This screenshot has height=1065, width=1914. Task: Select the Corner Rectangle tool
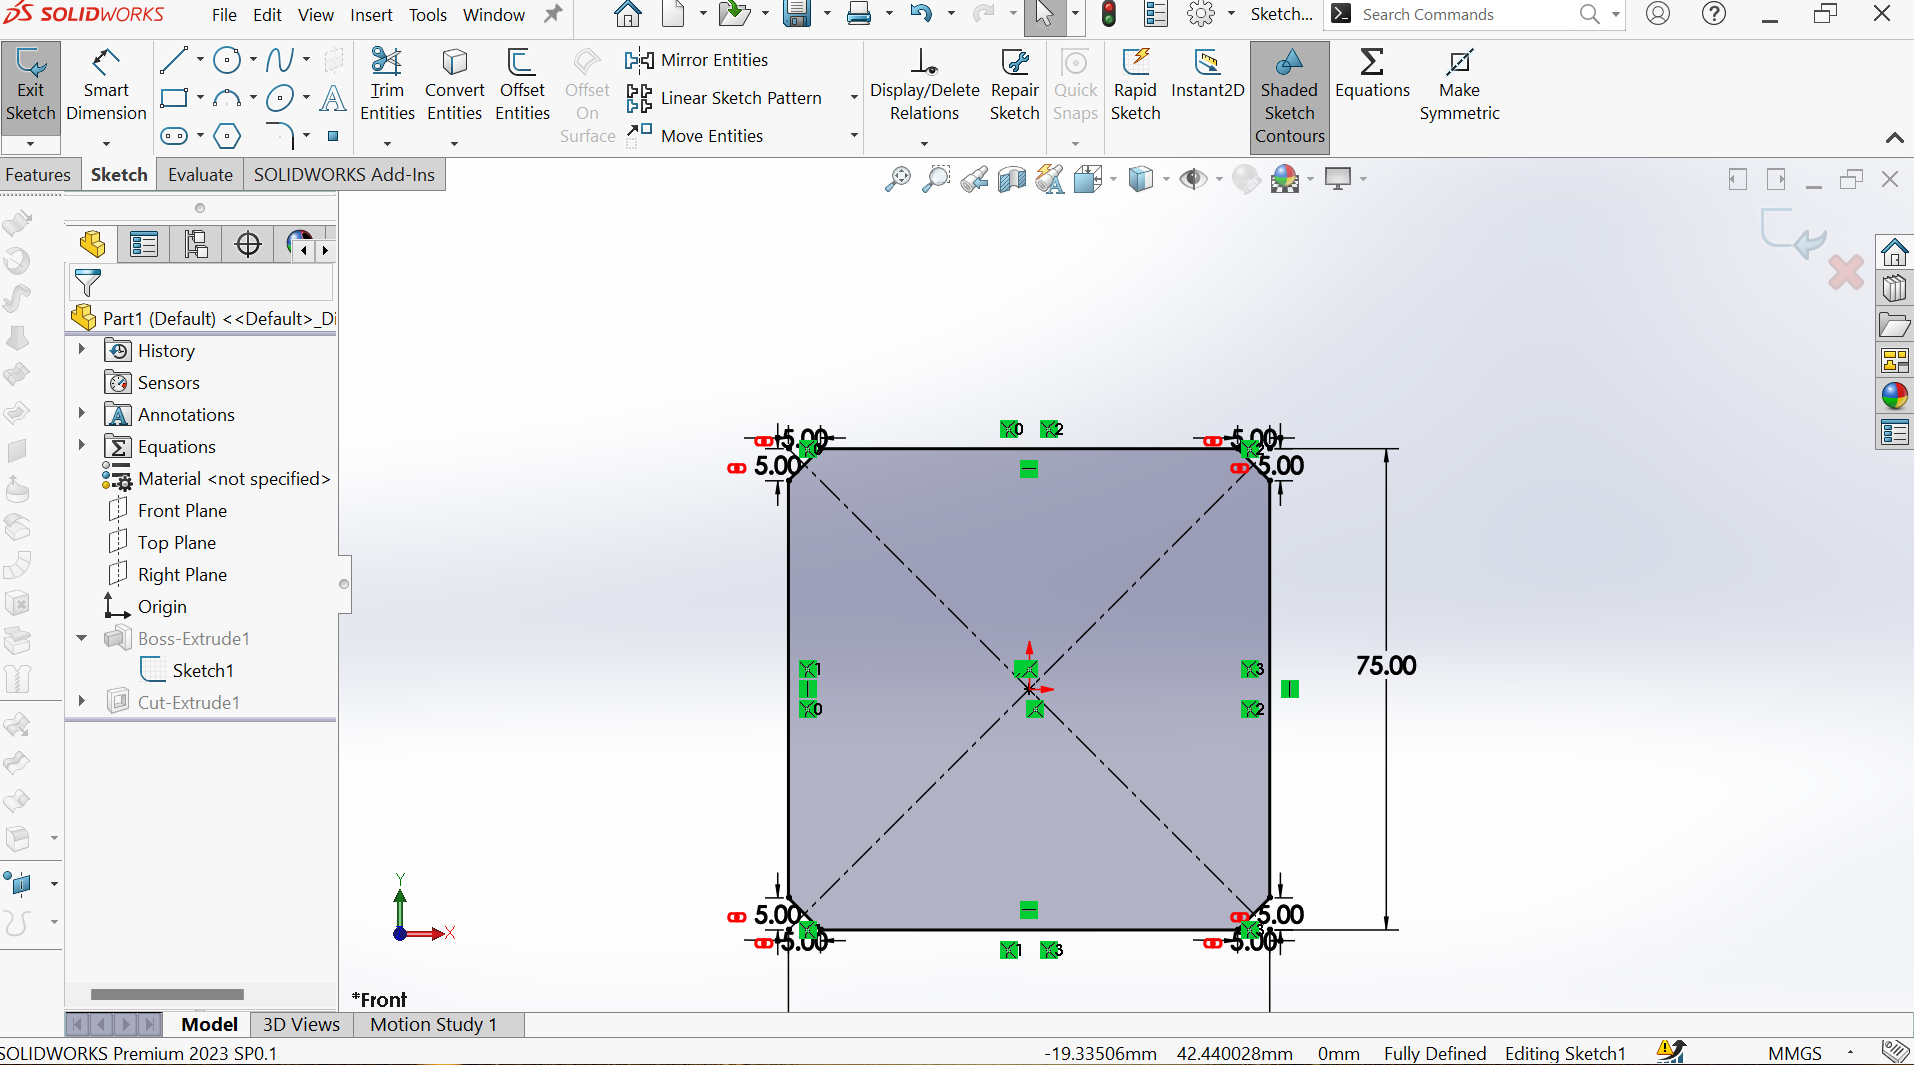174,98
